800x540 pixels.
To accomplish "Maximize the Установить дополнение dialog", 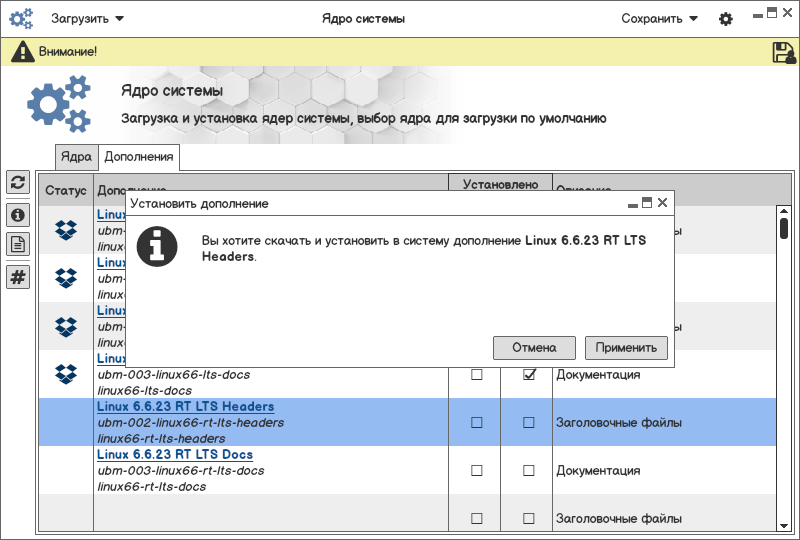I will point(647,203).
